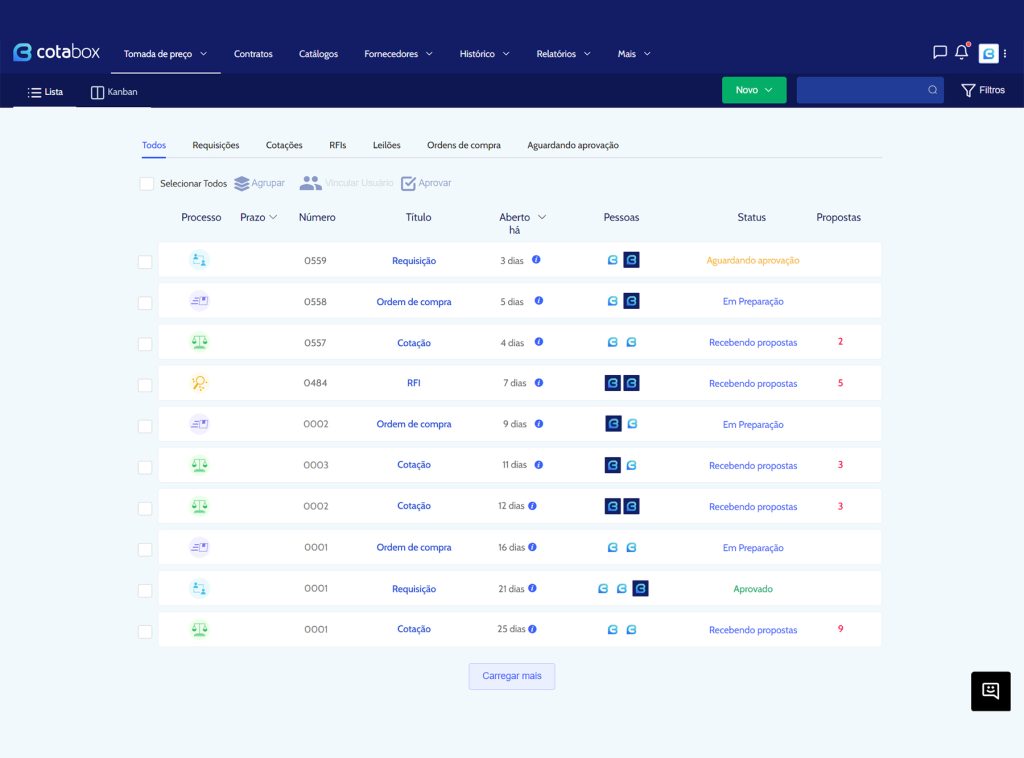Viewport: 1024px width, 758px height.
Task: Click info icon next to 3 dias
Action: [x=536, y=260]
